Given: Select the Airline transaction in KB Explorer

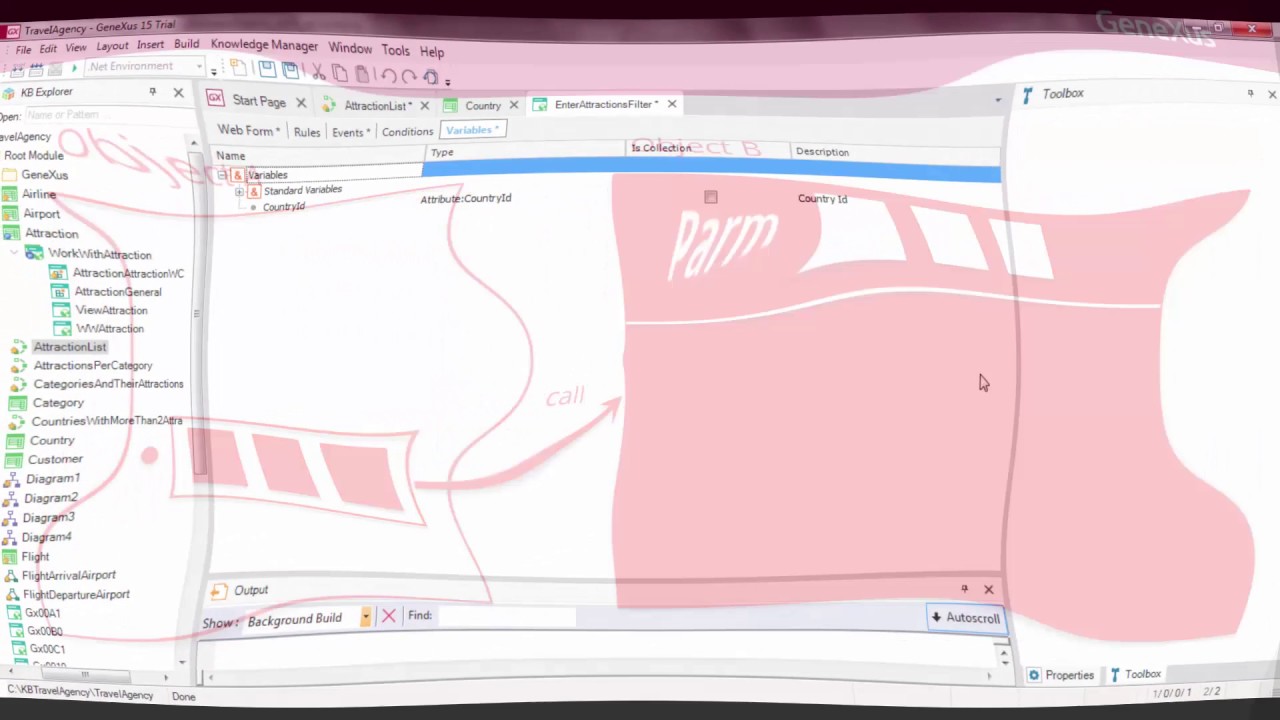Looking at the screenshot, I should pyautogui.click(x=38, y=194).
